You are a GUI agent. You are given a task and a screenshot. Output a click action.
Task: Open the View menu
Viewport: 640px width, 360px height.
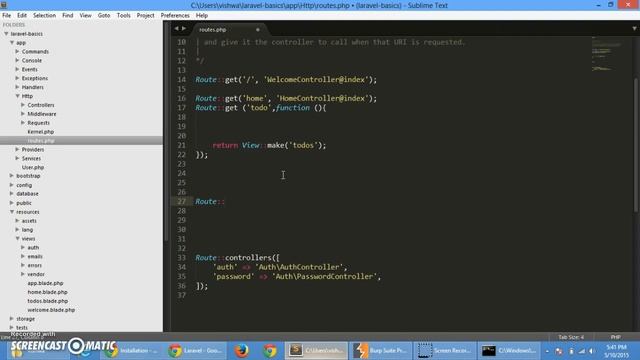click(85, 16)
